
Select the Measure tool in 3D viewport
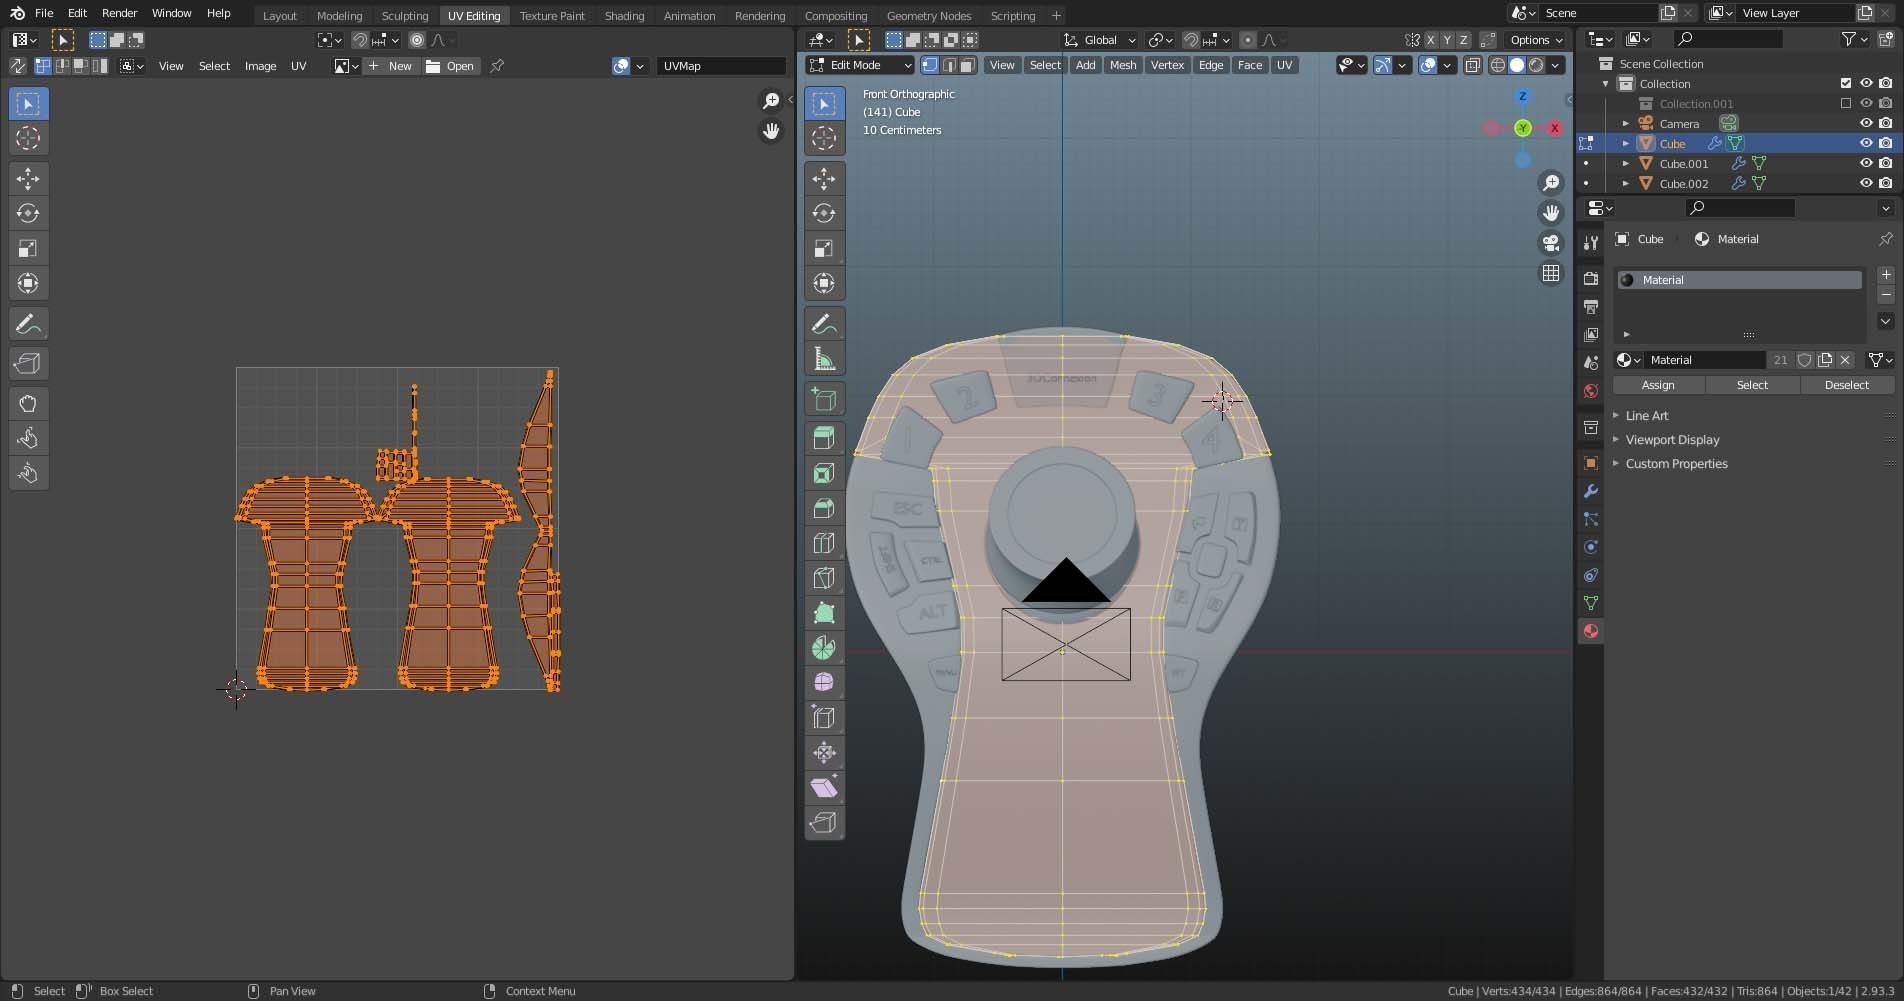[x=824, y=359]
